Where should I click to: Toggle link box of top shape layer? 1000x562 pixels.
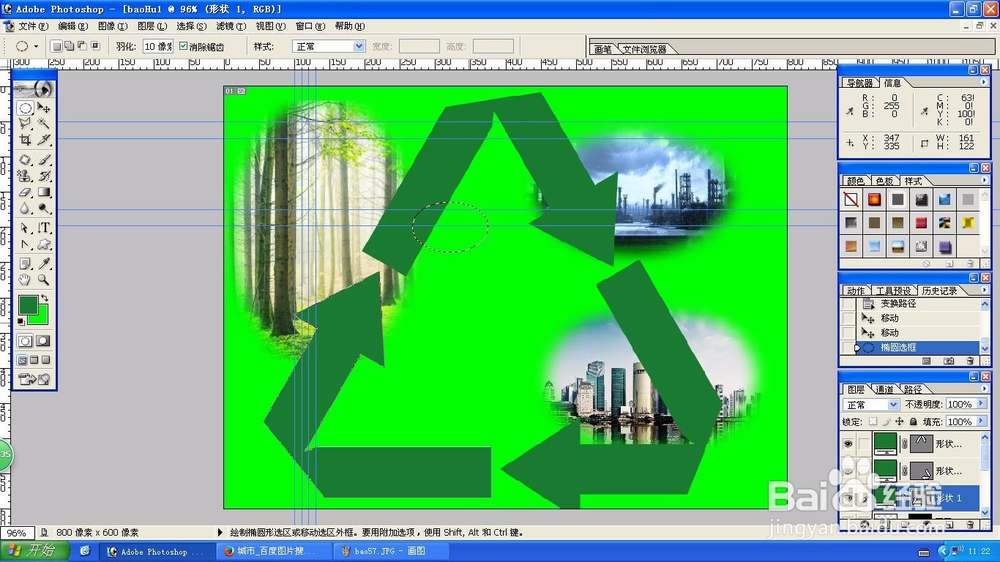click(x=864, y=443)
